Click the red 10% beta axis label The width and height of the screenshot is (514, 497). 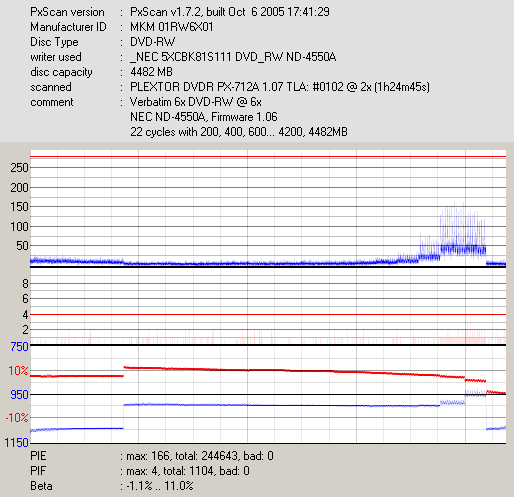[x=18, y=371]
